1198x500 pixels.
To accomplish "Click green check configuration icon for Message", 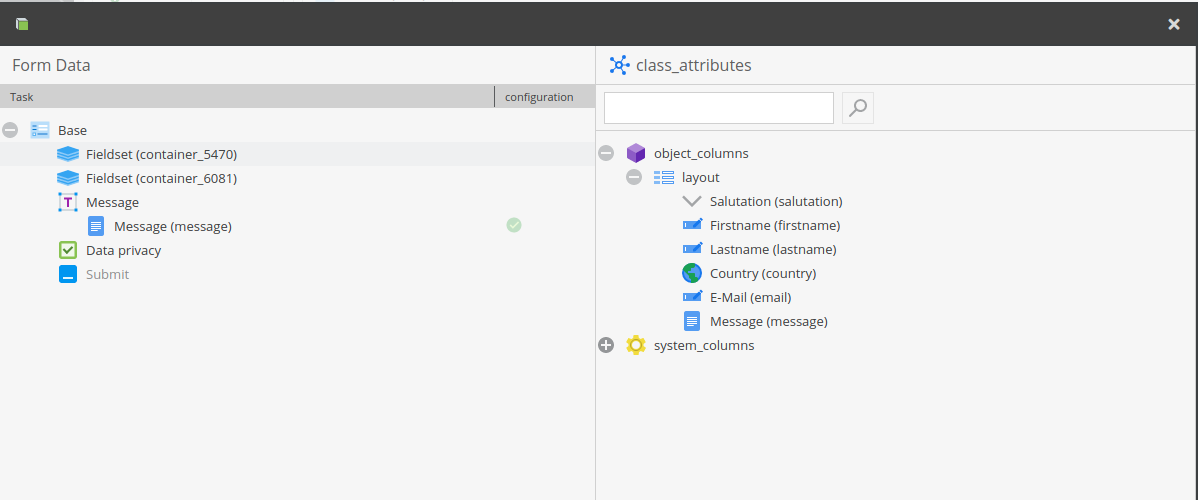I will point(514,225).
